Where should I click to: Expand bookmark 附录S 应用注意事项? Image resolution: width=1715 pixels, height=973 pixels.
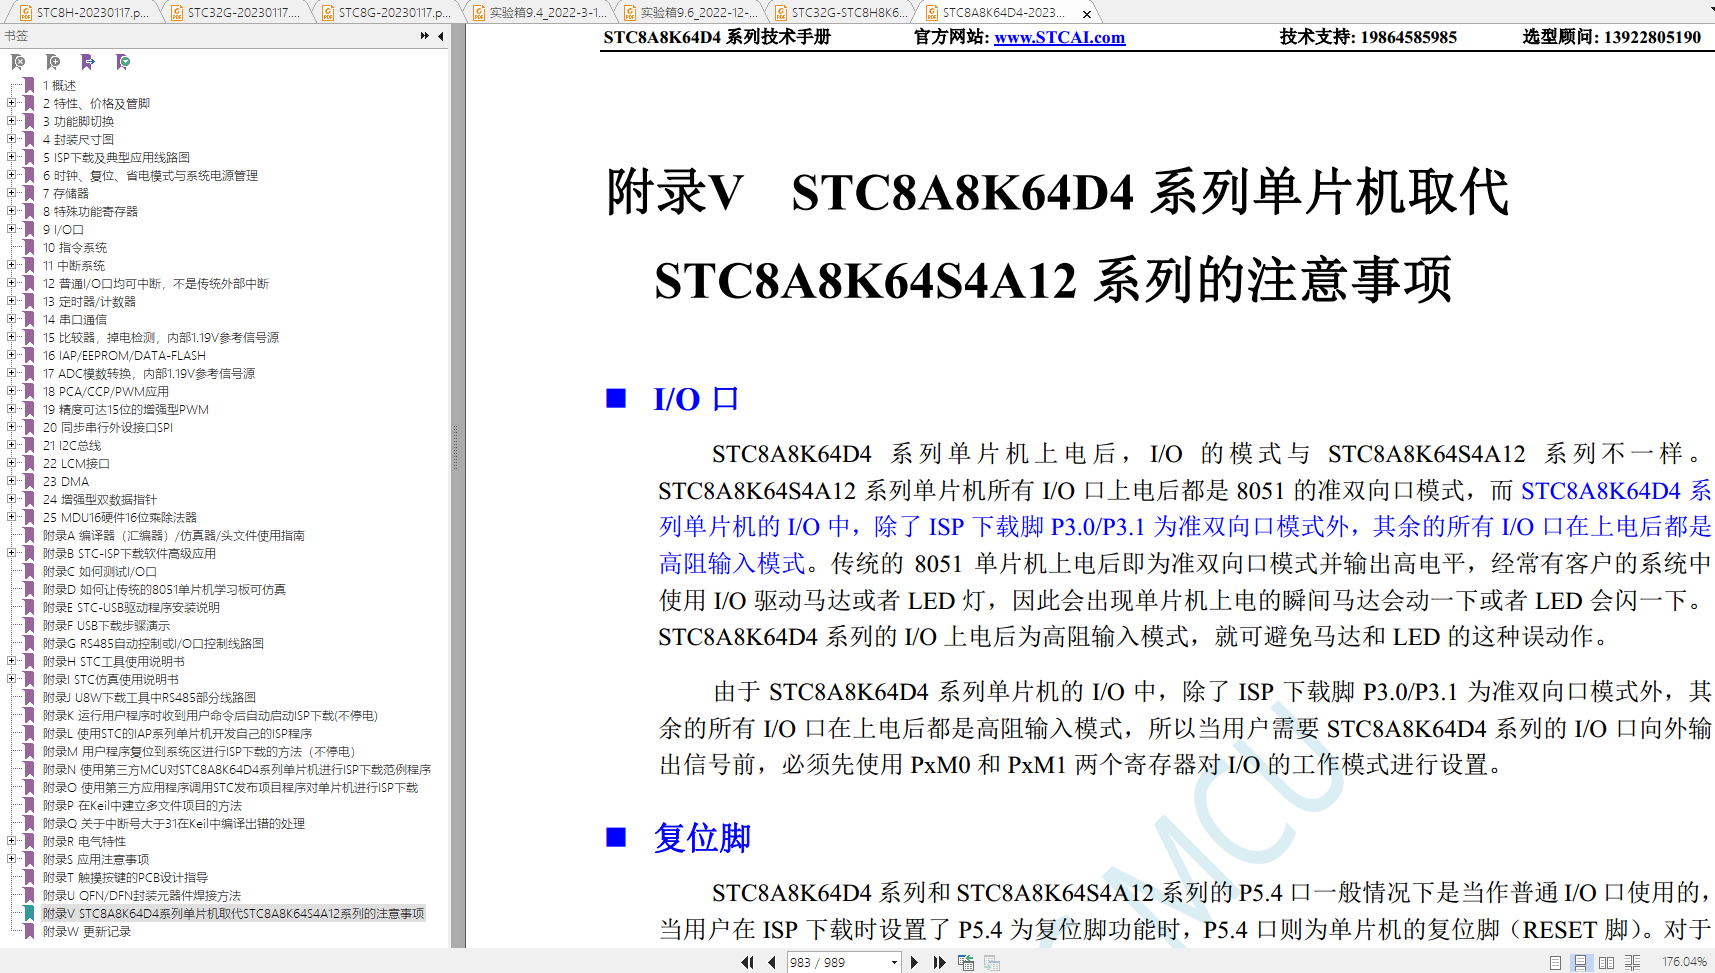(x=11, y=859)
